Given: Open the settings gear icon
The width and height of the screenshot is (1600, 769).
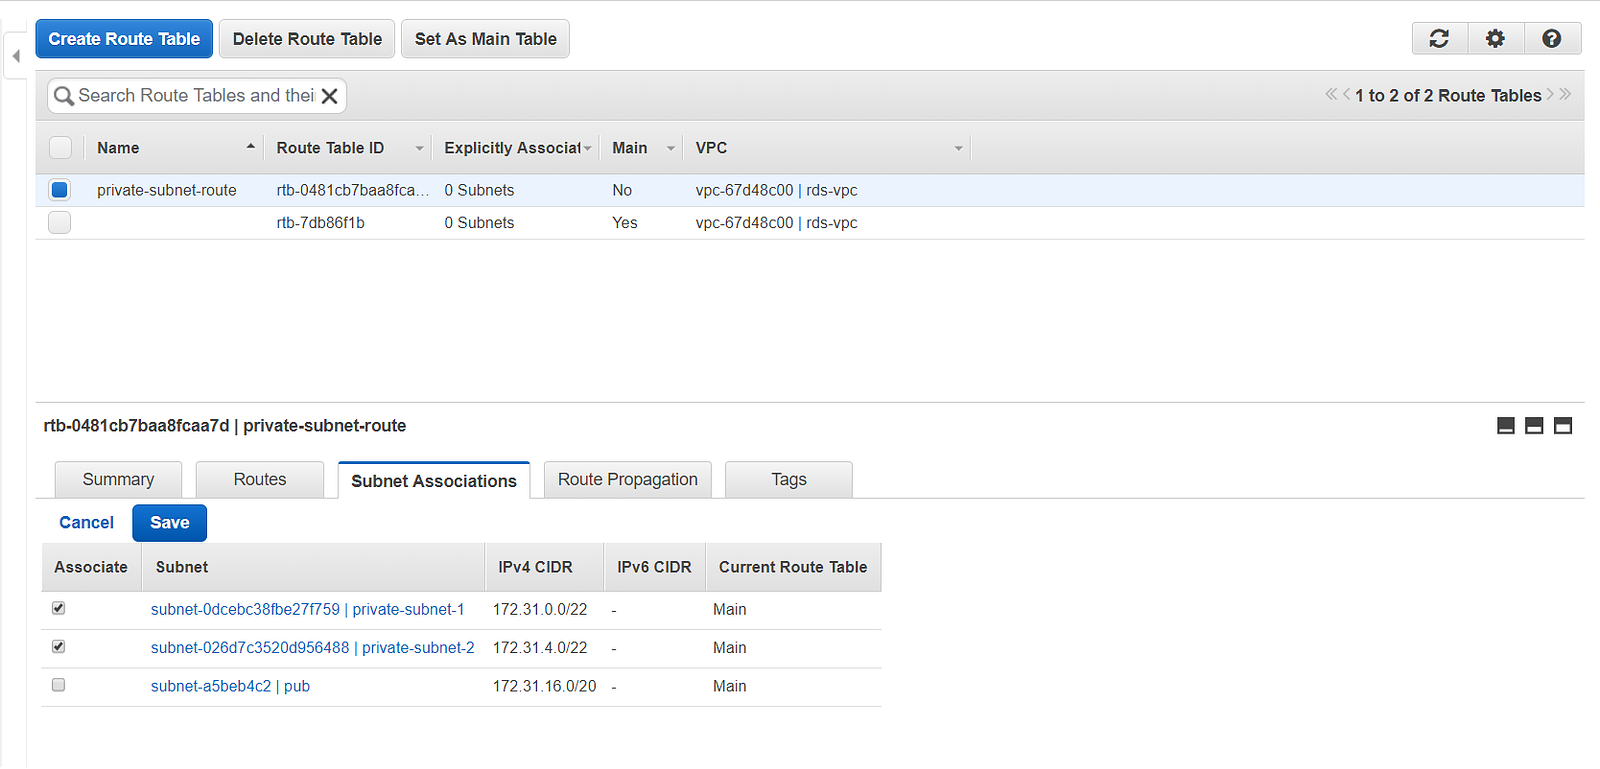Looking at the screenshot, I should [x=1495, y=39].
